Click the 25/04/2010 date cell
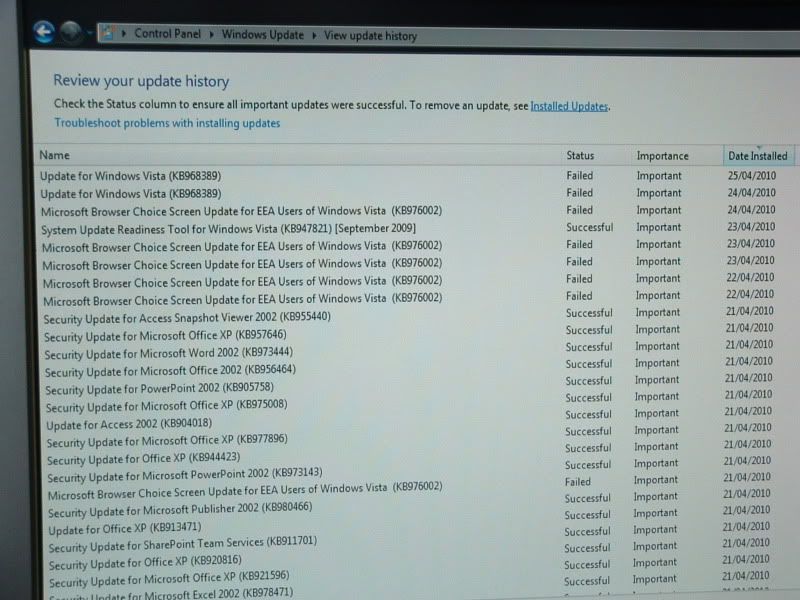 coord(752,176)
